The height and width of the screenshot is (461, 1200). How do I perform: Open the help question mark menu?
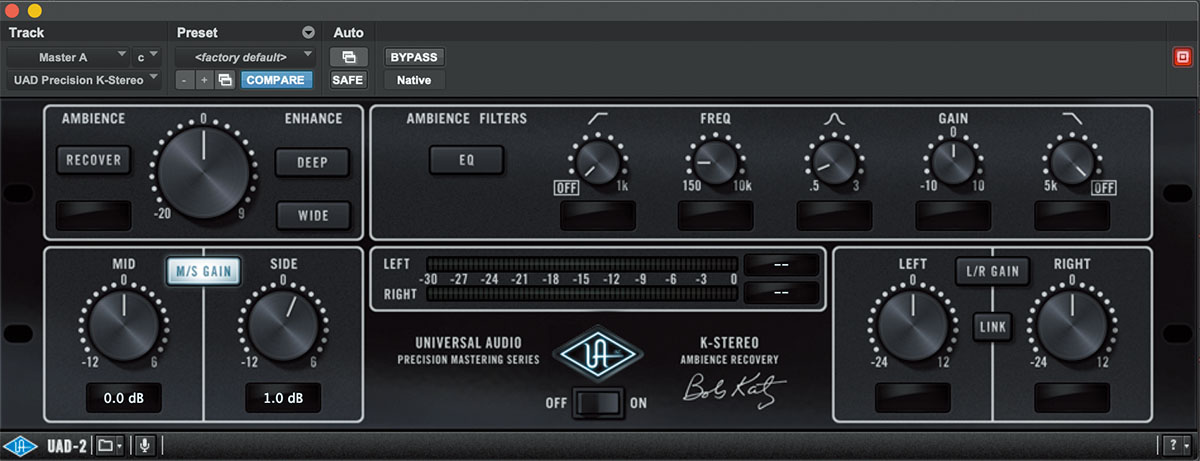click(1175, 445)
